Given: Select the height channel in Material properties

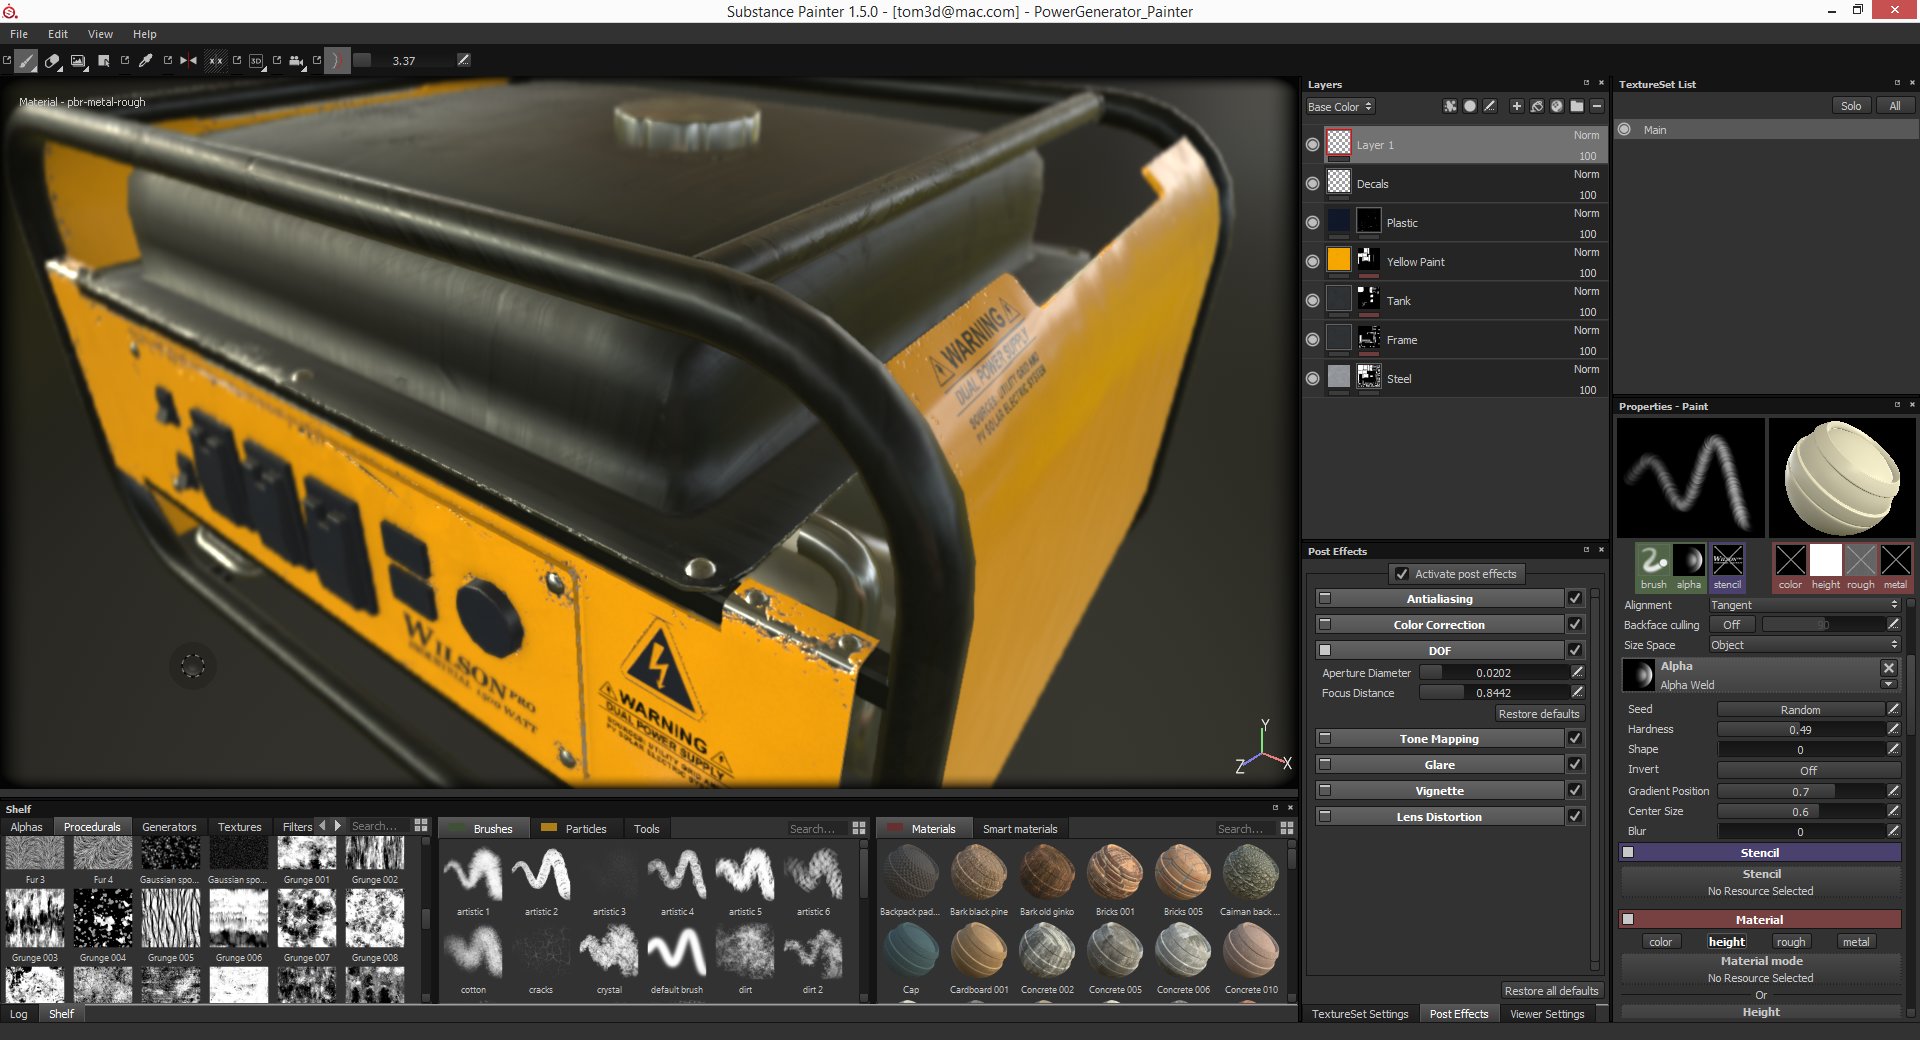Looking at the screenshot, I should coord(1726,941).
